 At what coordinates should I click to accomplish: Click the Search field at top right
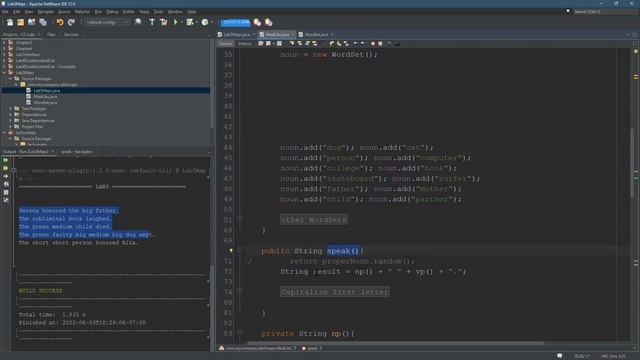(x=605, y=12)
